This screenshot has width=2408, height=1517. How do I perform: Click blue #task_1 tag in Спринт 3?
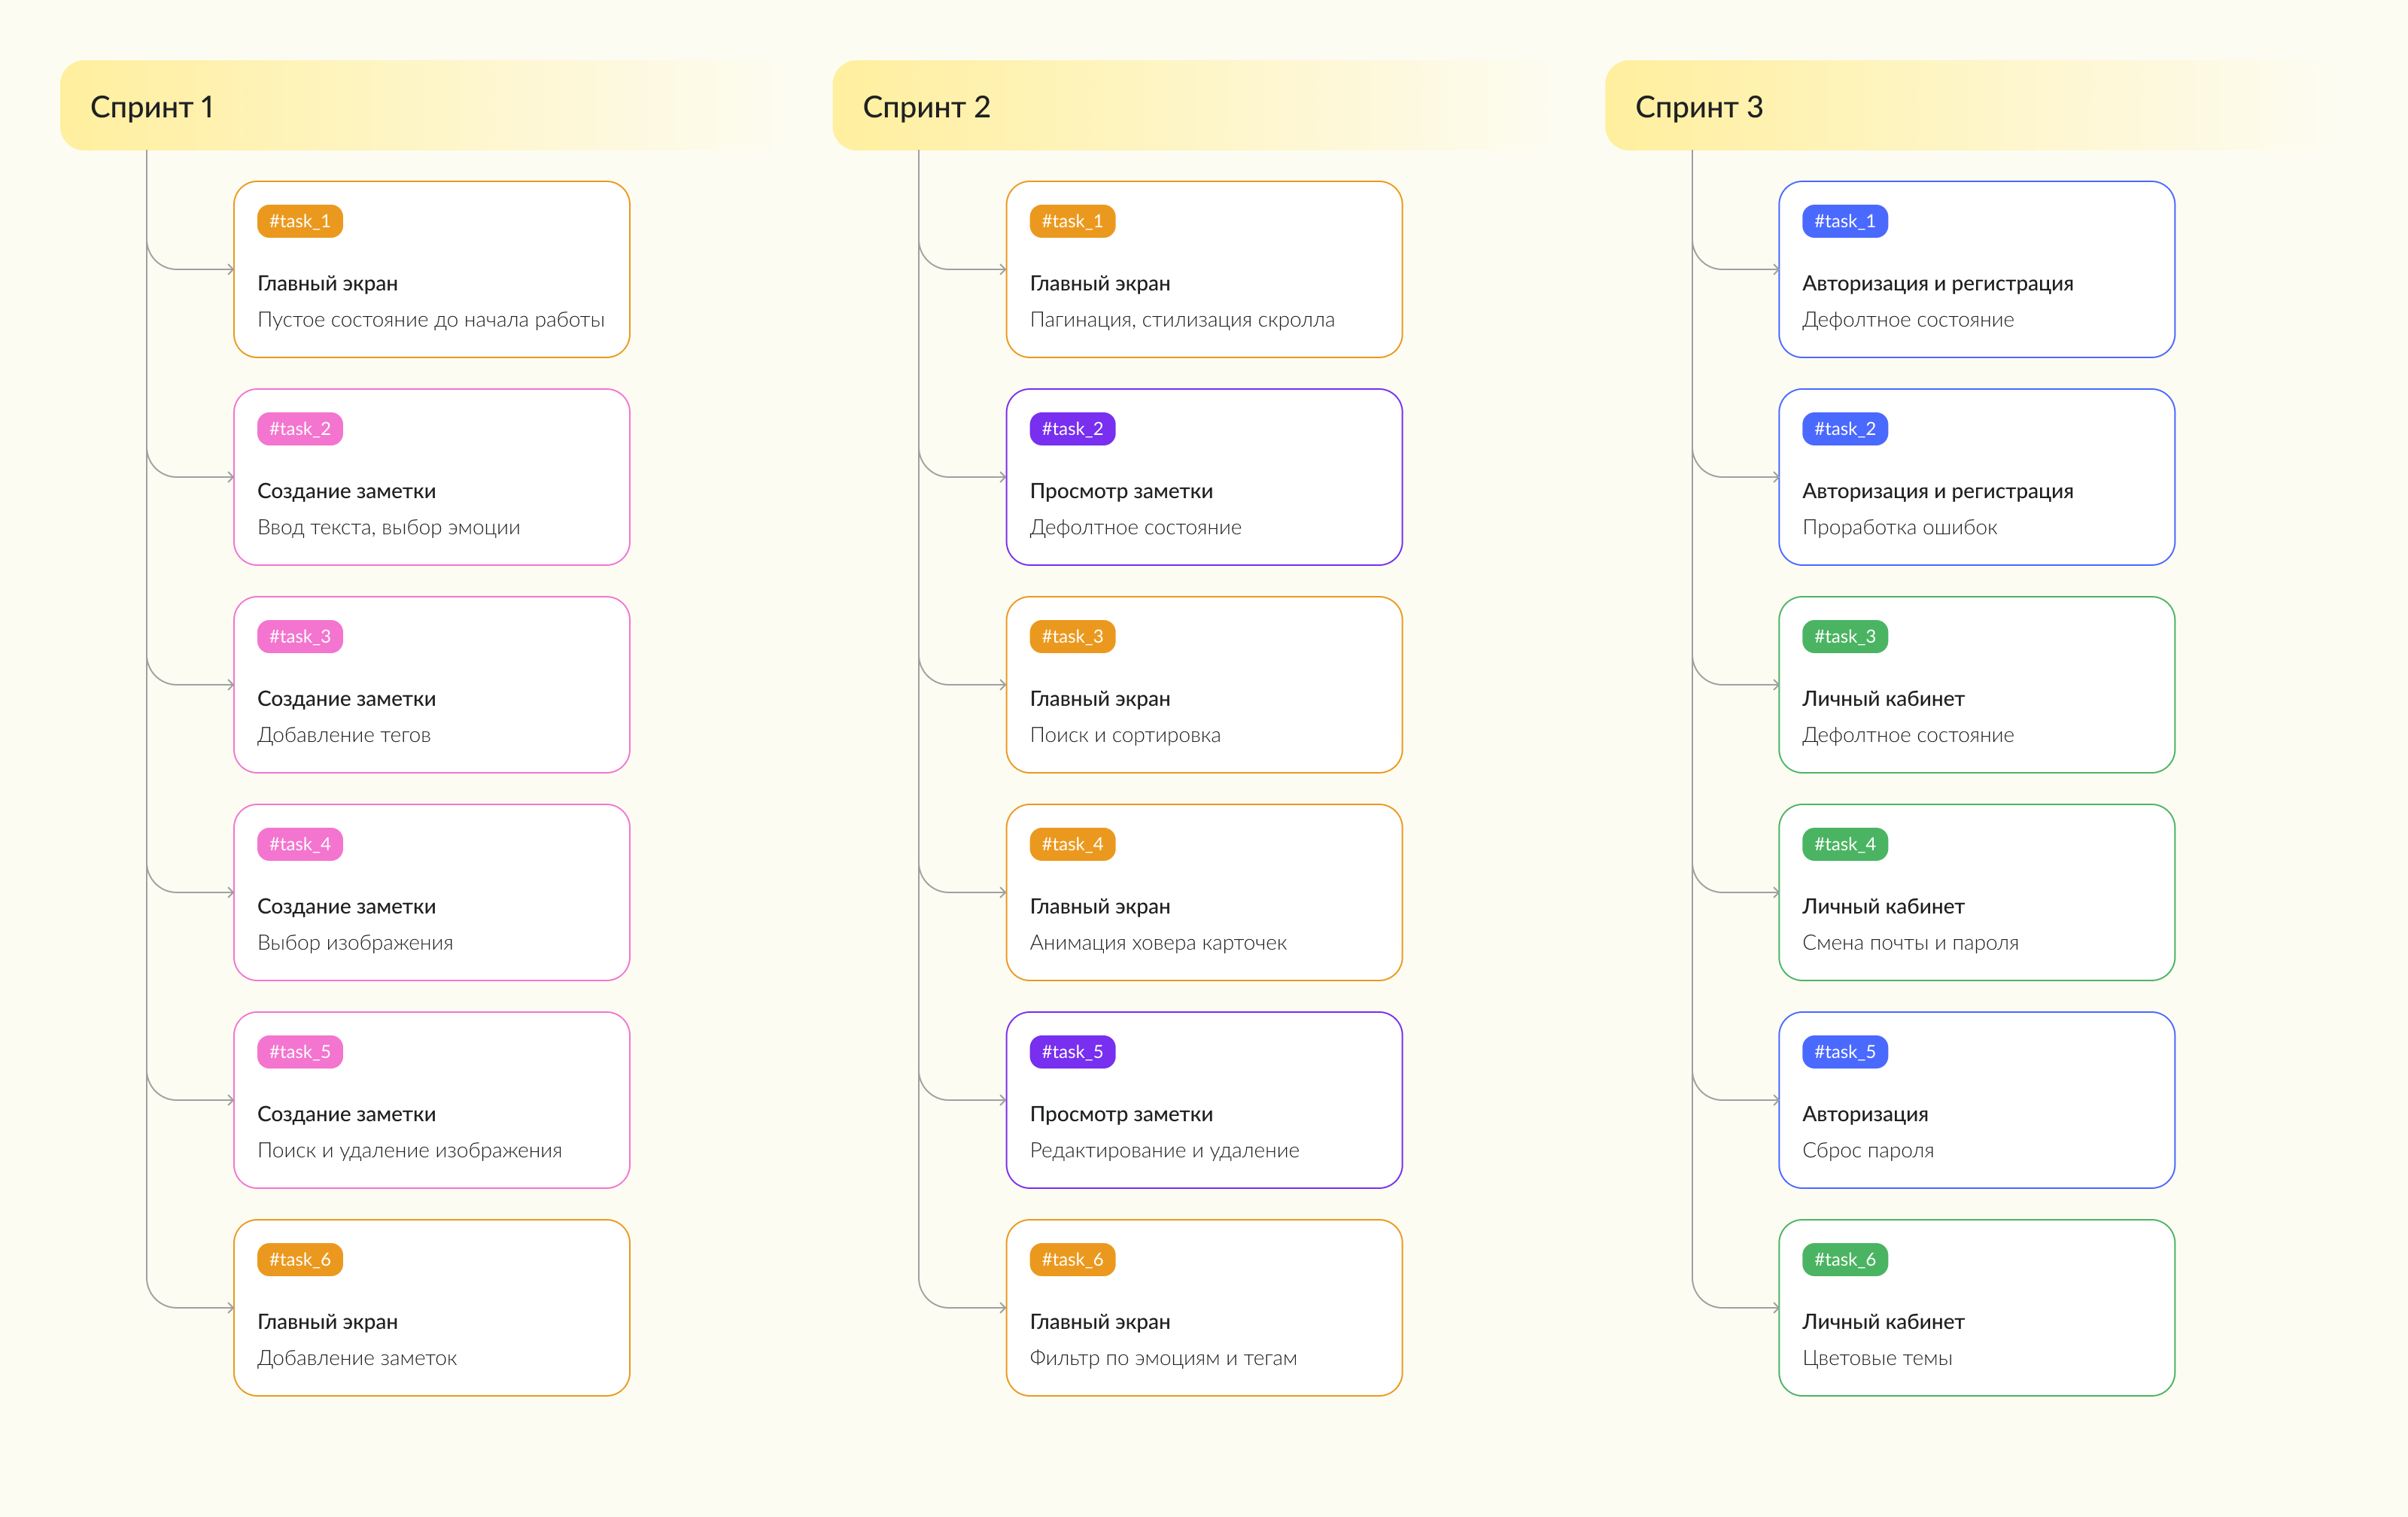click(x=1844, y=221)
